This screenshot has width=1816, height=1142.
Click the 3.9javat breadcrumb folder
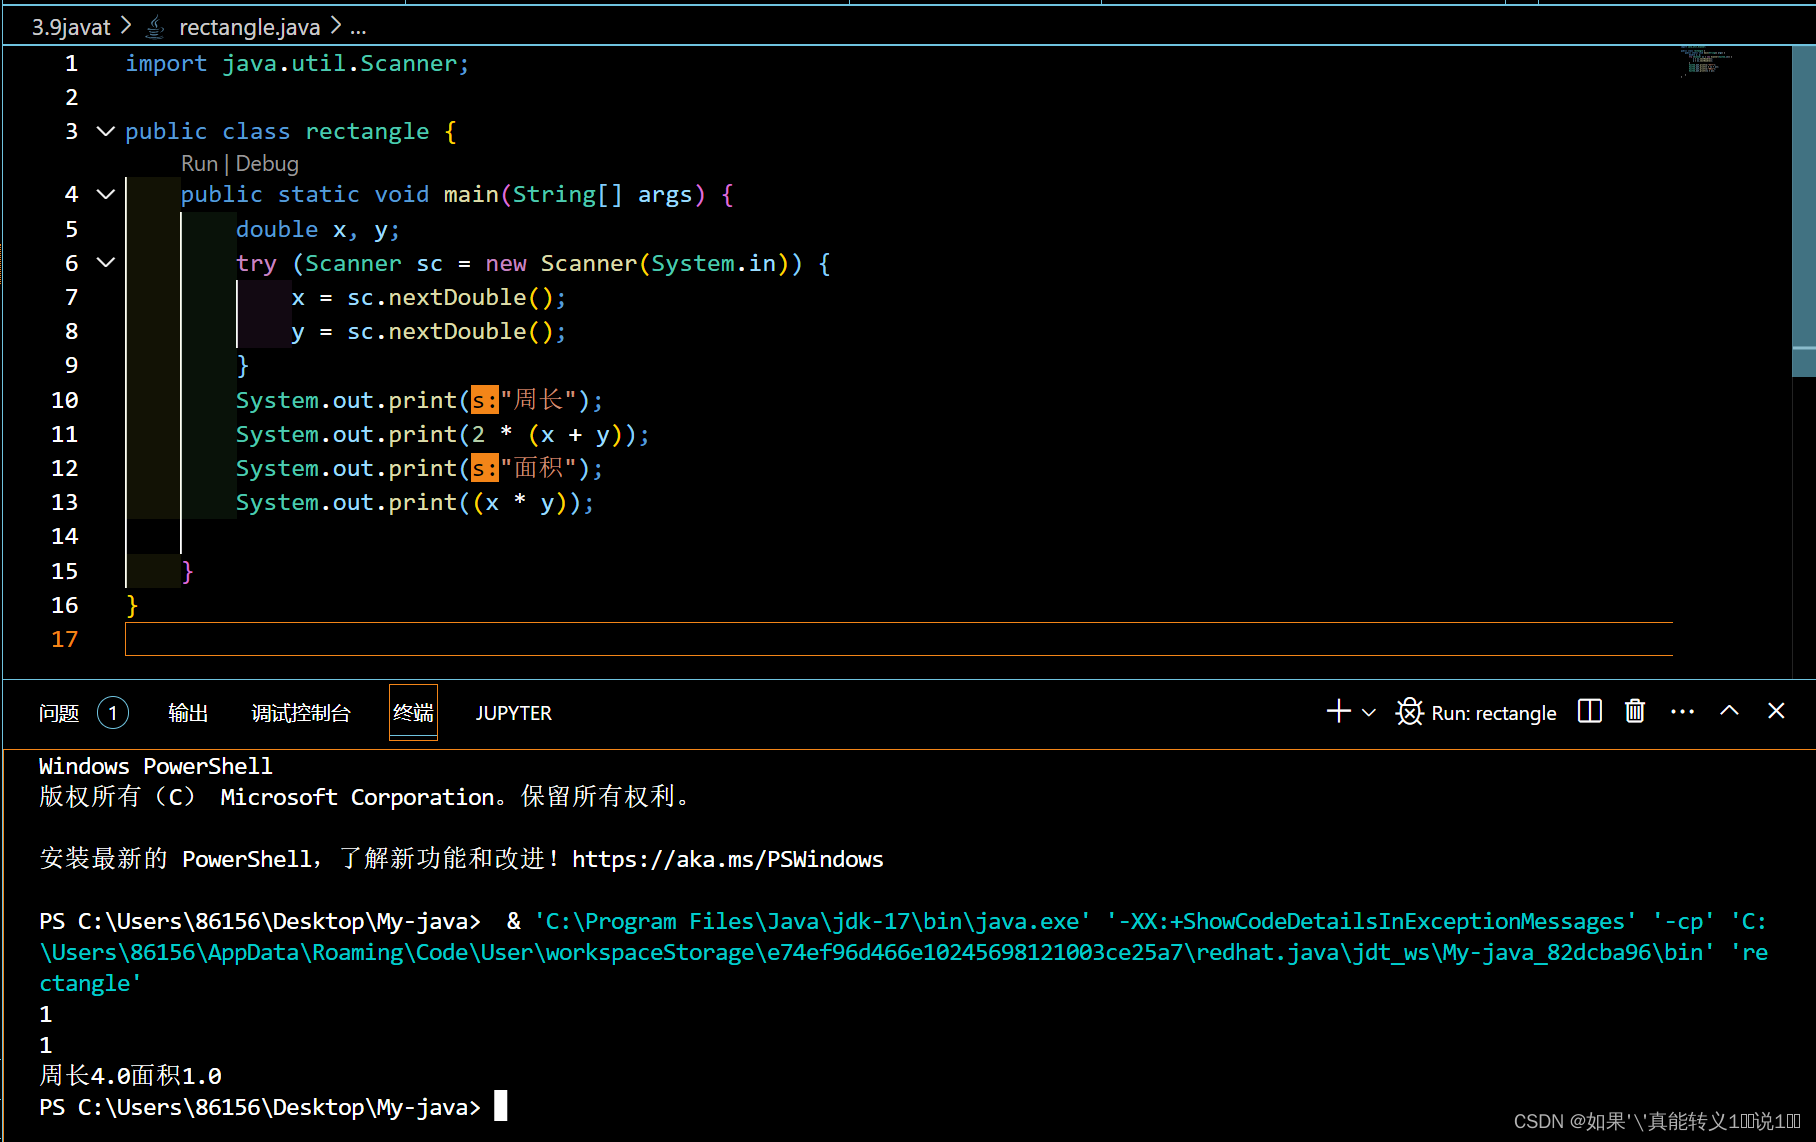point(71,27)
